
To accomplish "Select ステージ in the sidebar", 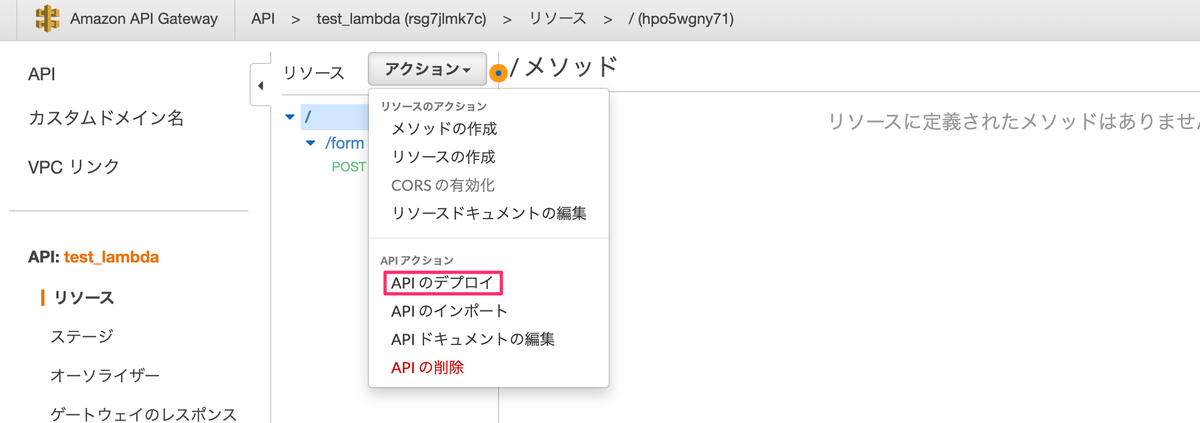I will 82,337.
